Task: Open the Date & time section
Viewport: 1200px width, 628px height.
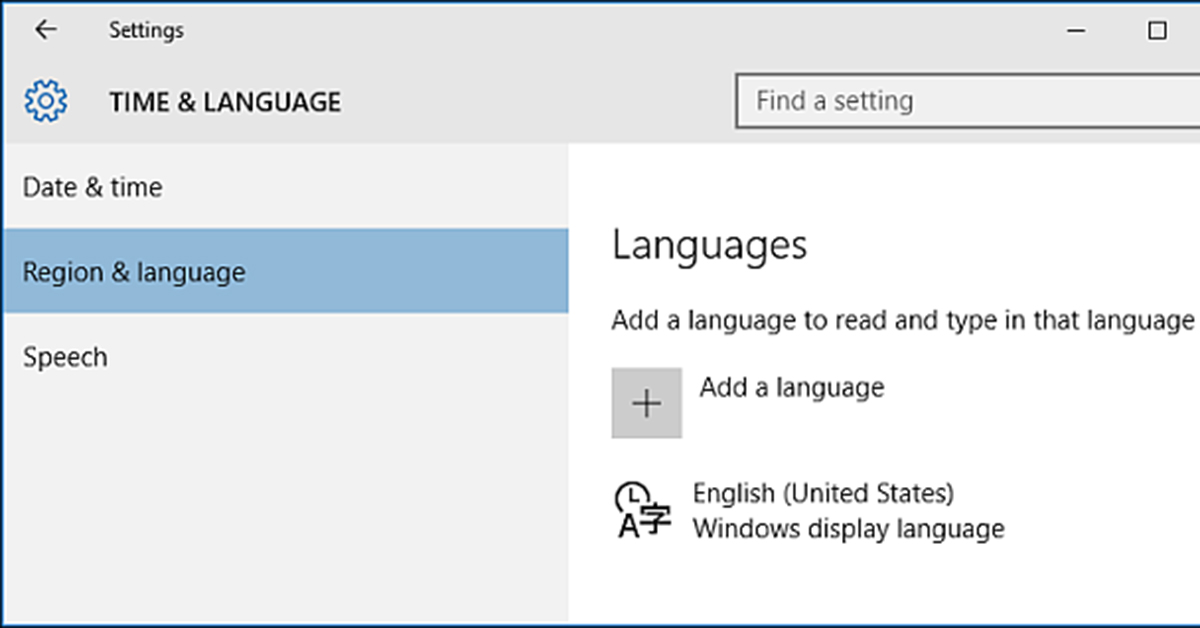Action: pos(92,187)
